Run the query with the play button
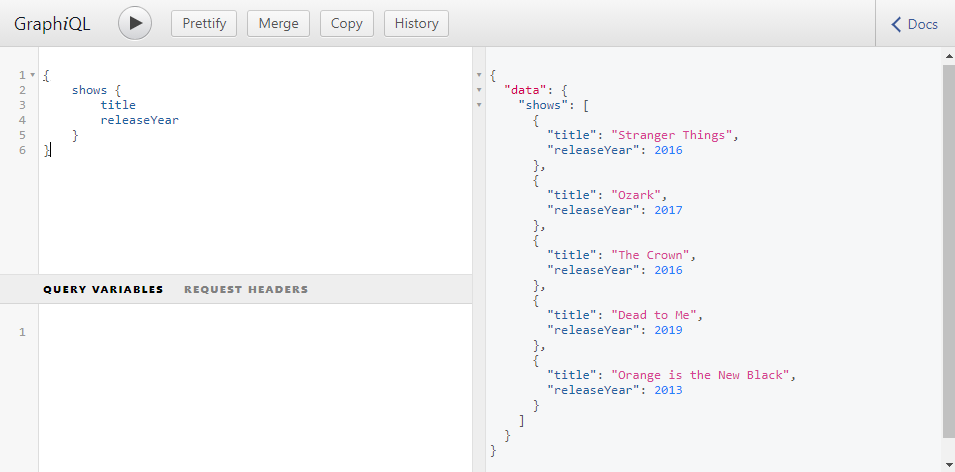This screenshot has width=955, height=472. 135,23
